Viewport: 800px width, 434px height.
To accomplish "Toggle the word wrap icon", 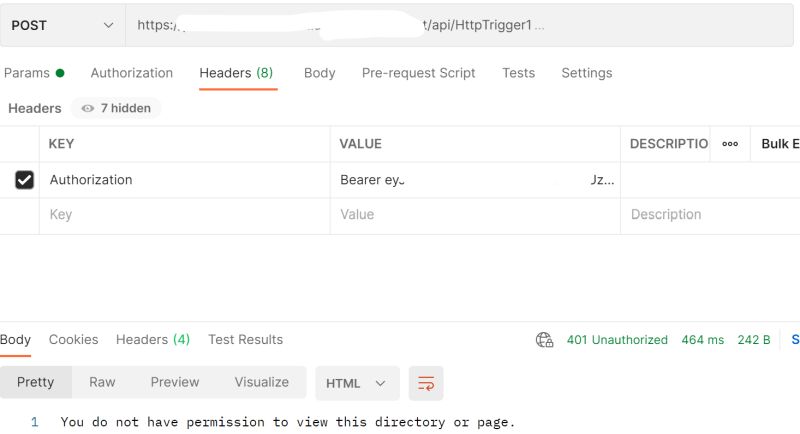I will pos(426,383).
